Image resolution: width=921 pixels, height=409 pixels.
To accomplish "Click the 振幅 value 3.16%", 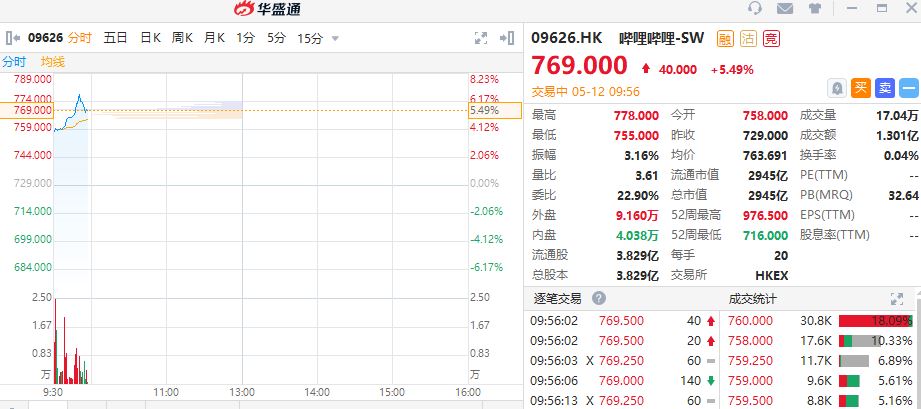I will 643,155.
